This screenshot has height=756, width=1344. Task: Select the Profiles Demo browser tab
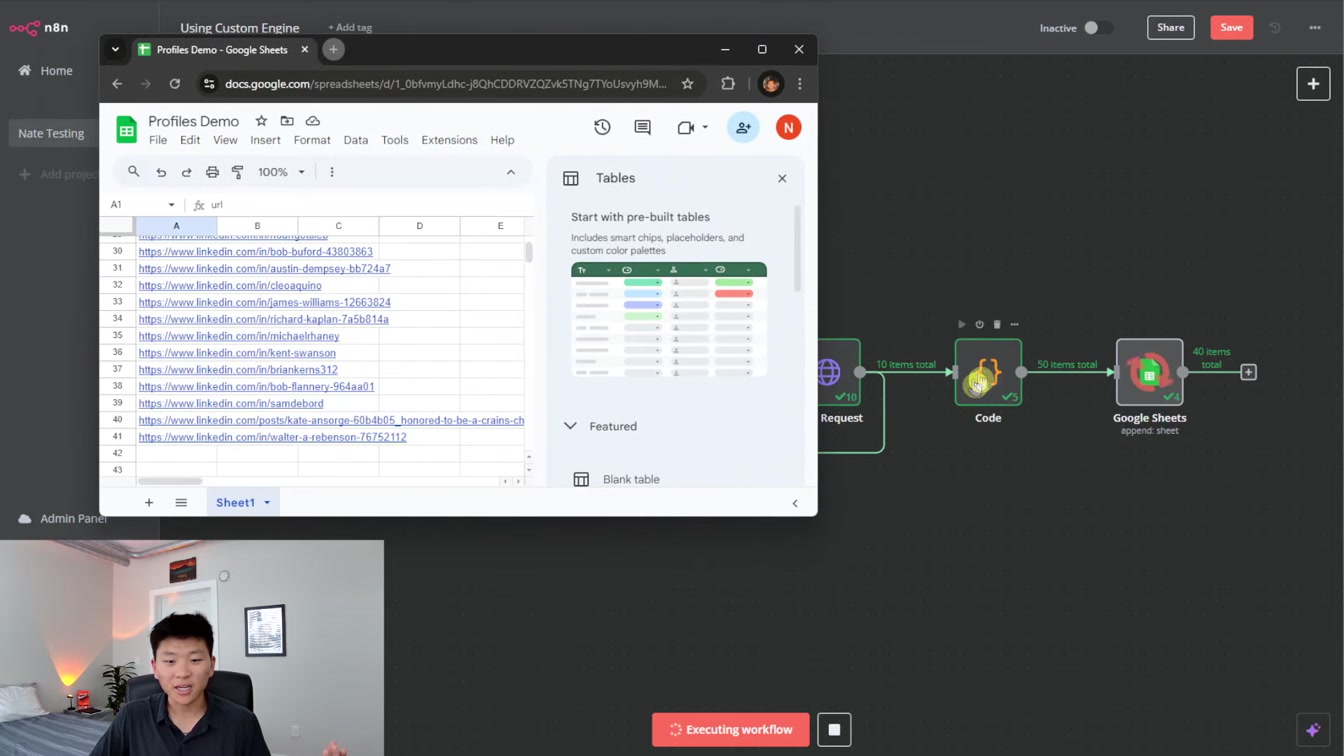(x=222, y=49)
